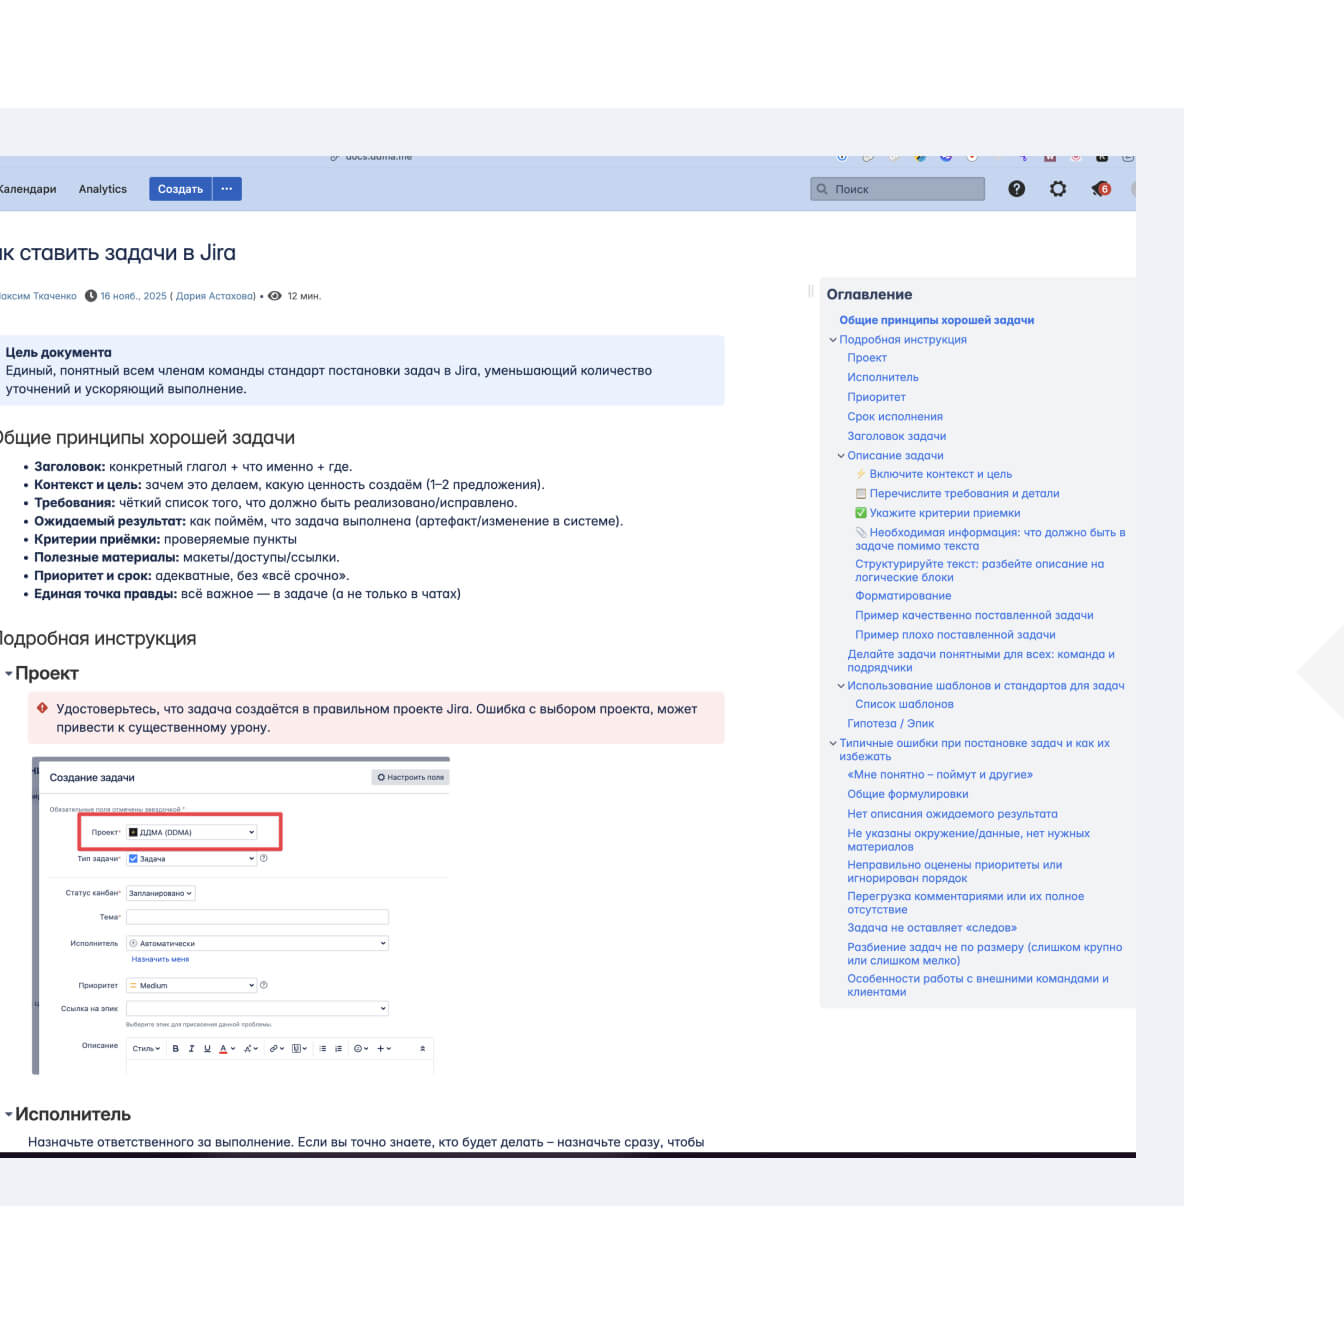1344x1344 pixels.
Task: Collapse the Проект section heading
Action: [9, 674]
